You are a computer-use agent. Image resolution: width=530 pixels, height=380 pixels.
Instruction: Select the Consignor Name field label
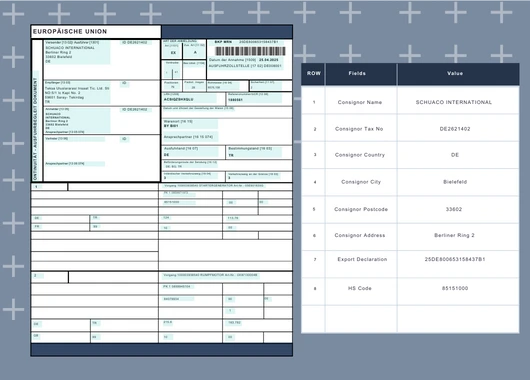360,102
